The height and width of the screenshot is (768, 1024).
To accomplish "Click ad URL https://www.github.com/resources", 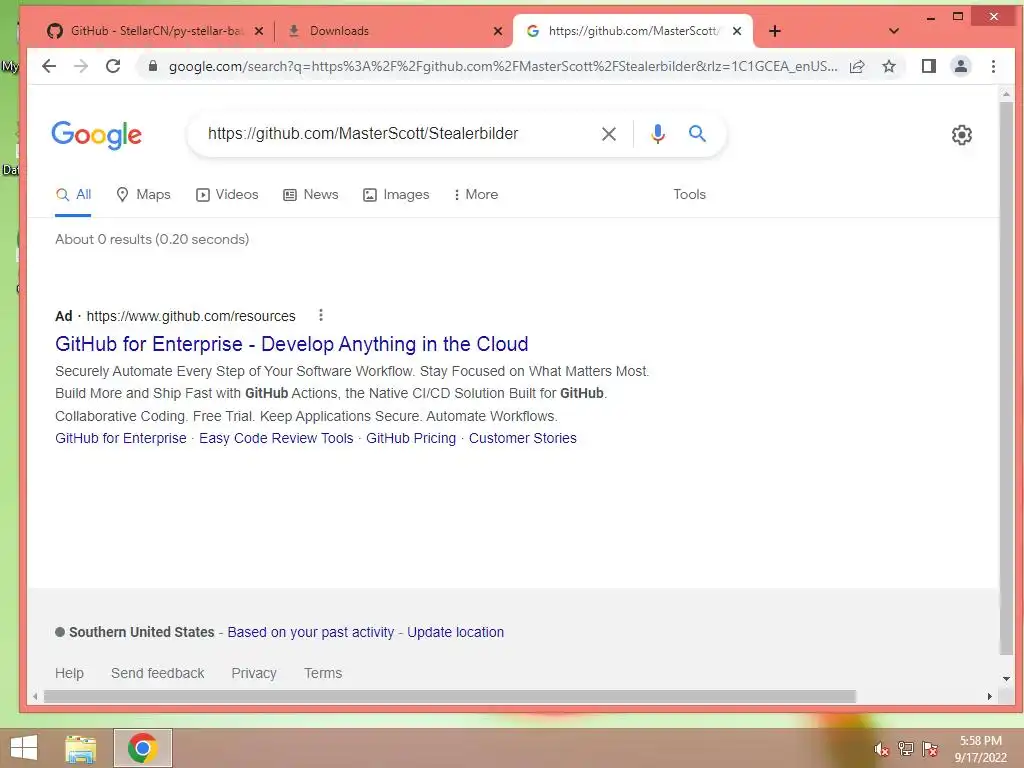I will 191,316.
